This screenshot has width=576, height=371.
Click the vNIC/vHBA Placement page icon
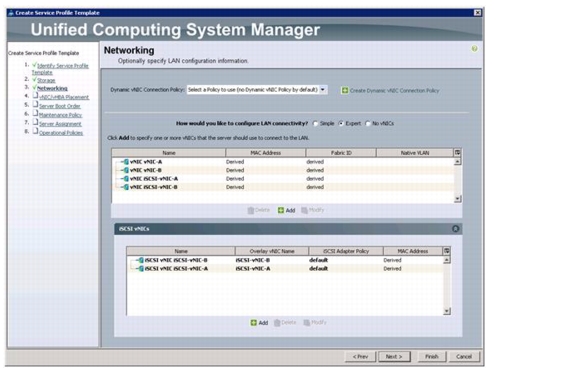point(35,96)
